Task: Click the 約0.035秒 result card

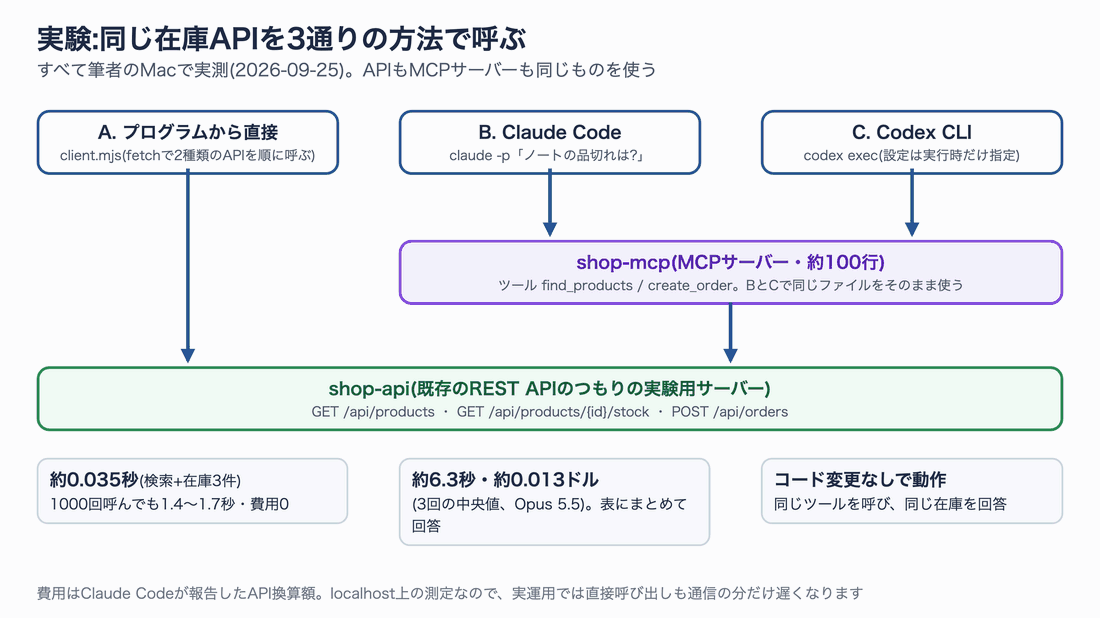Action: [192, 491]
